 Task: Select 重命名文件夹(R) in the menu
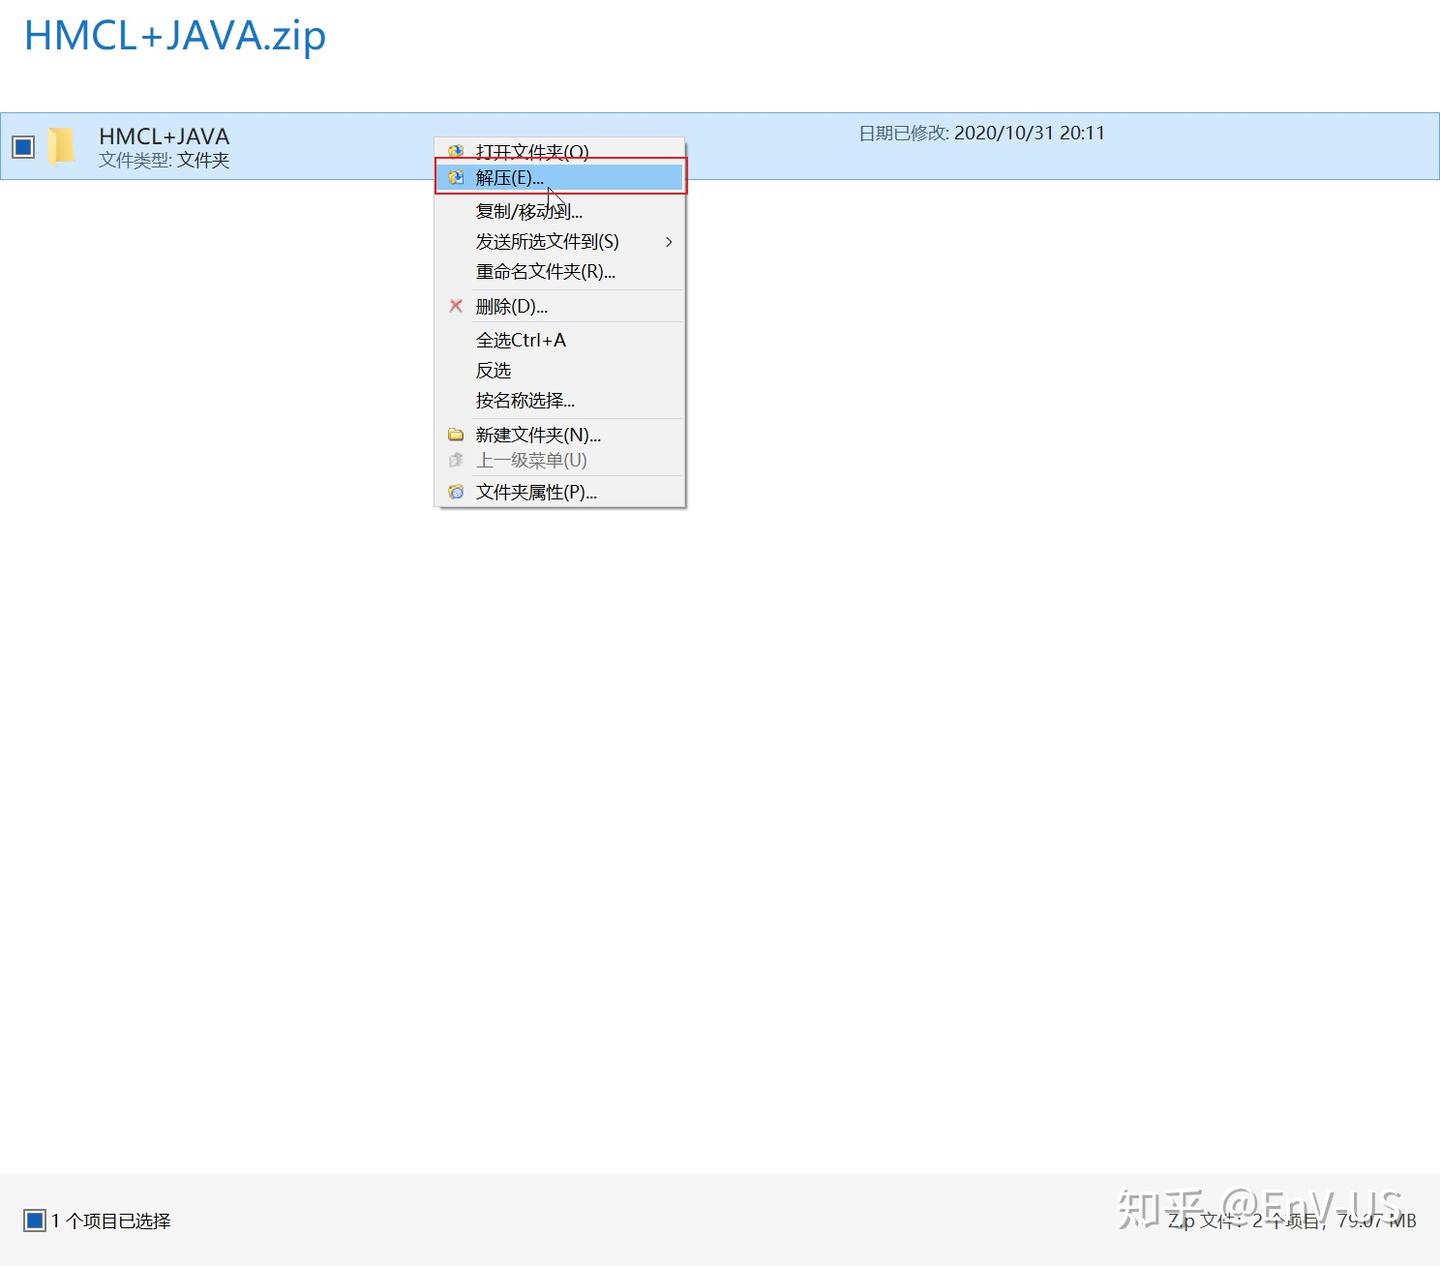point(545,271)
